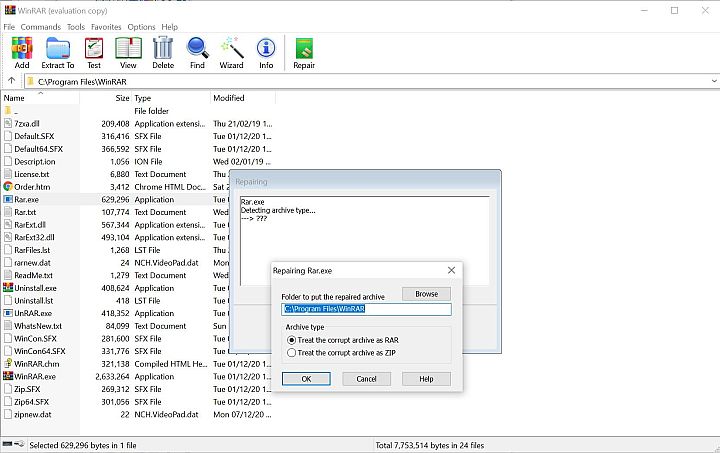Choose Treat the corrupt archive as RAR

[343, 340]
